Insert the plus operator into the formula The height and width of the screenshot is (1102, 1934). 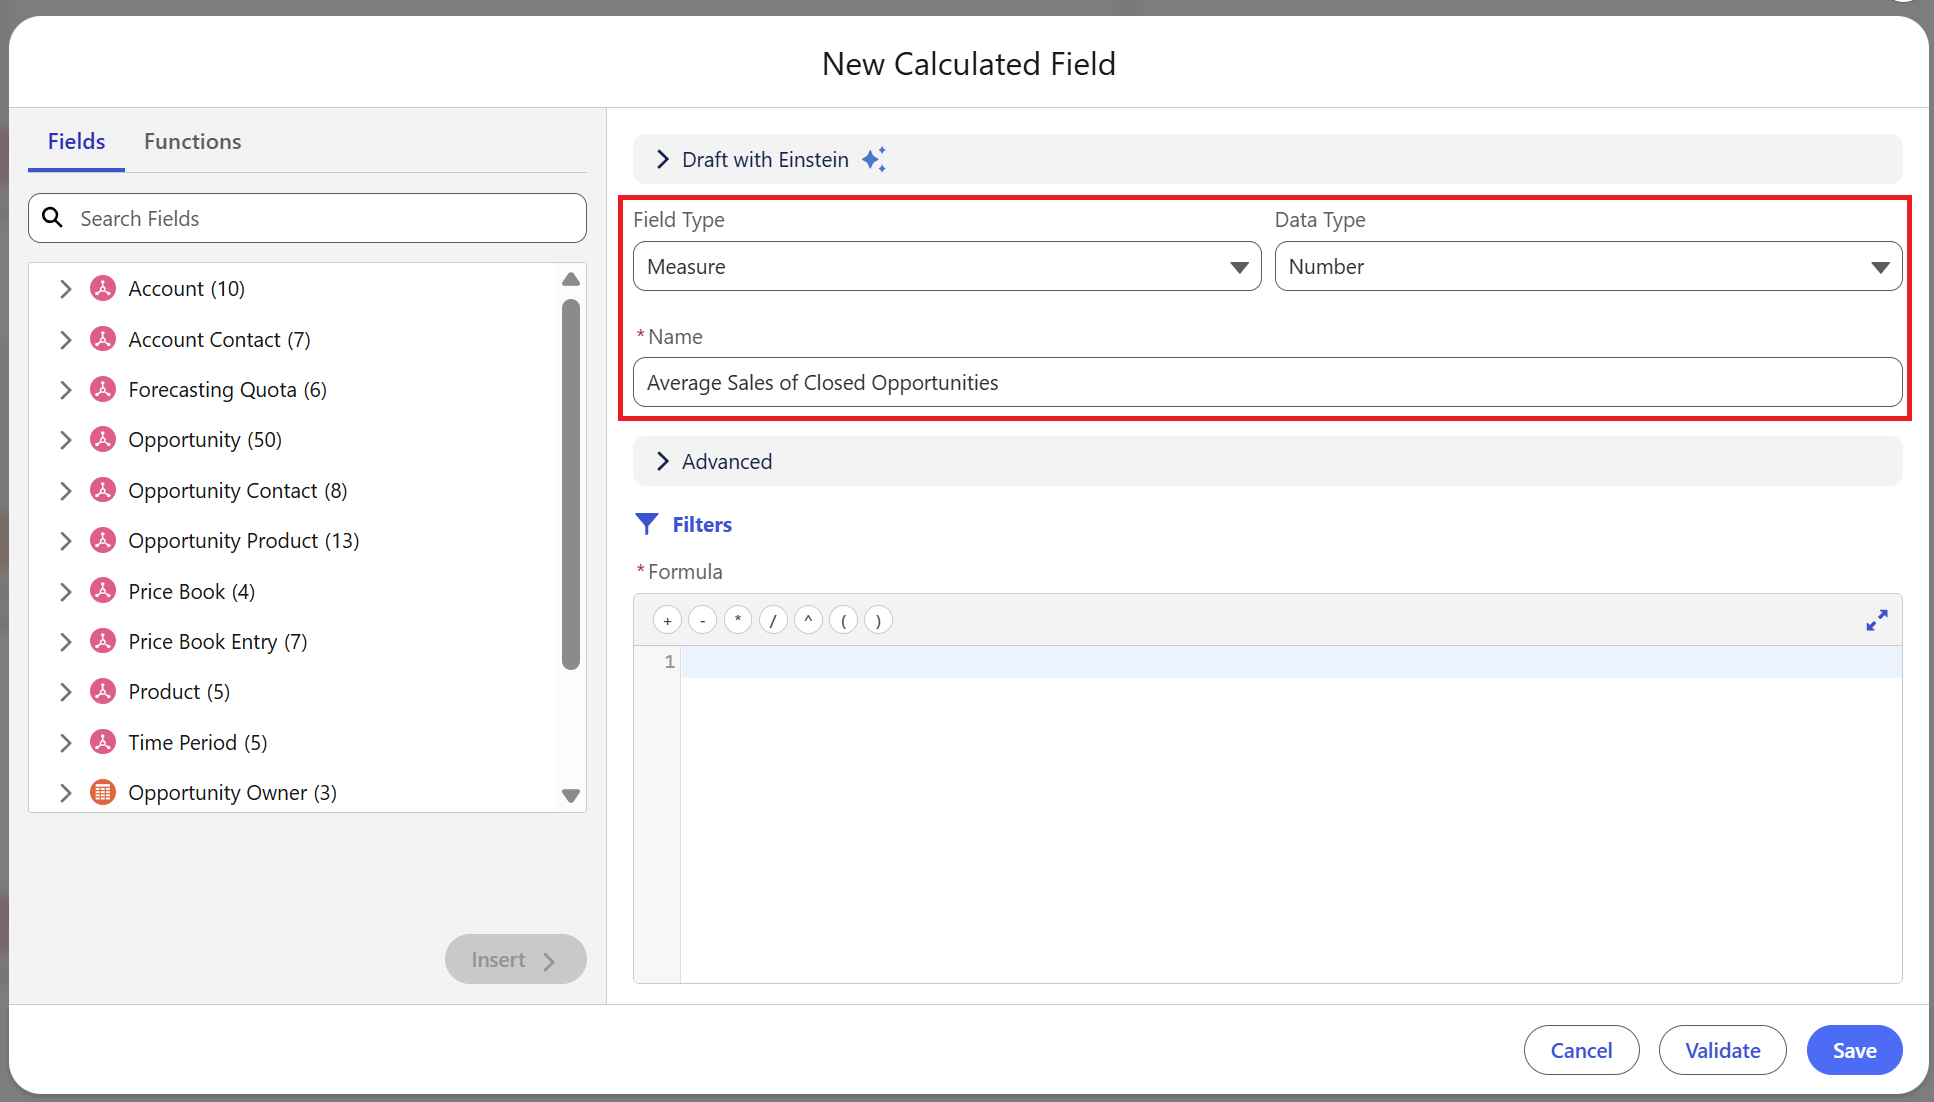coord(667,620)
